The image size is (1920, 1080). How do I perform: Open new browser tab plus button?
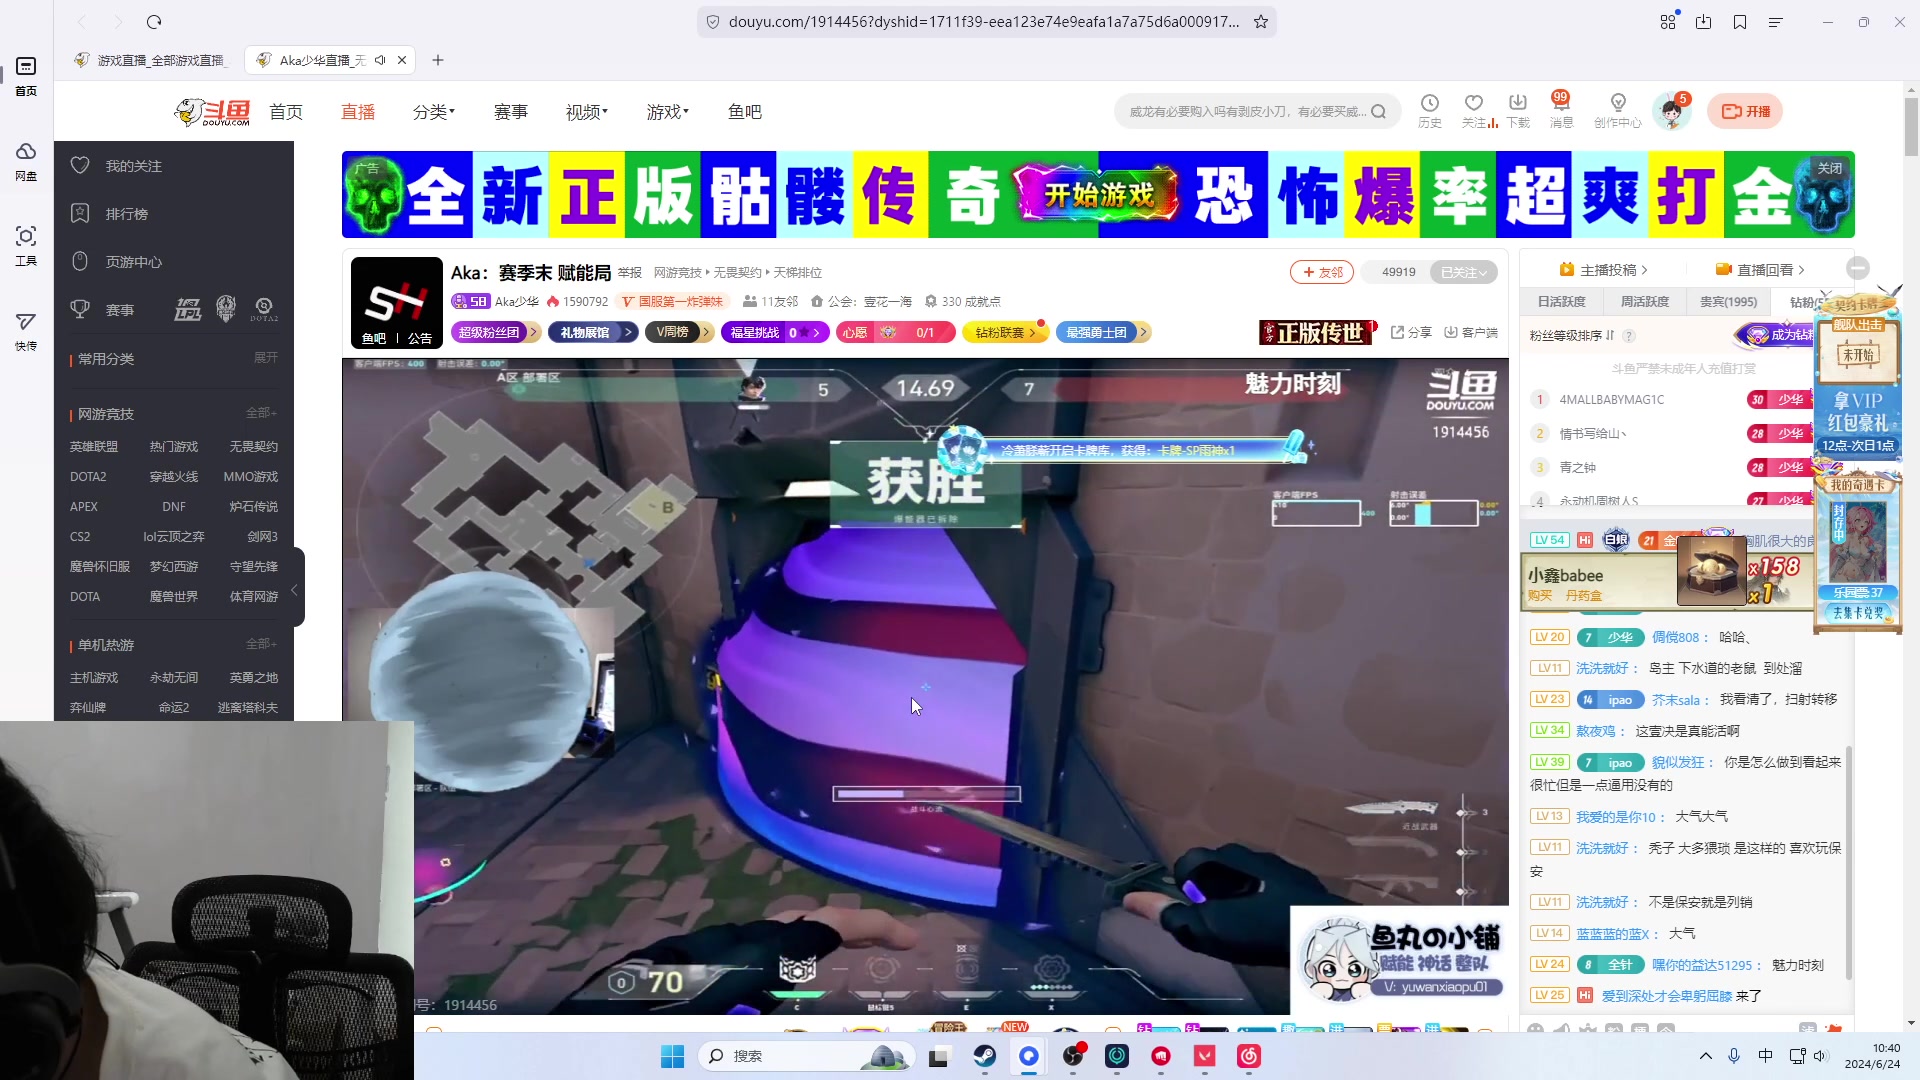pyautogui.click(x=438, y=60)
